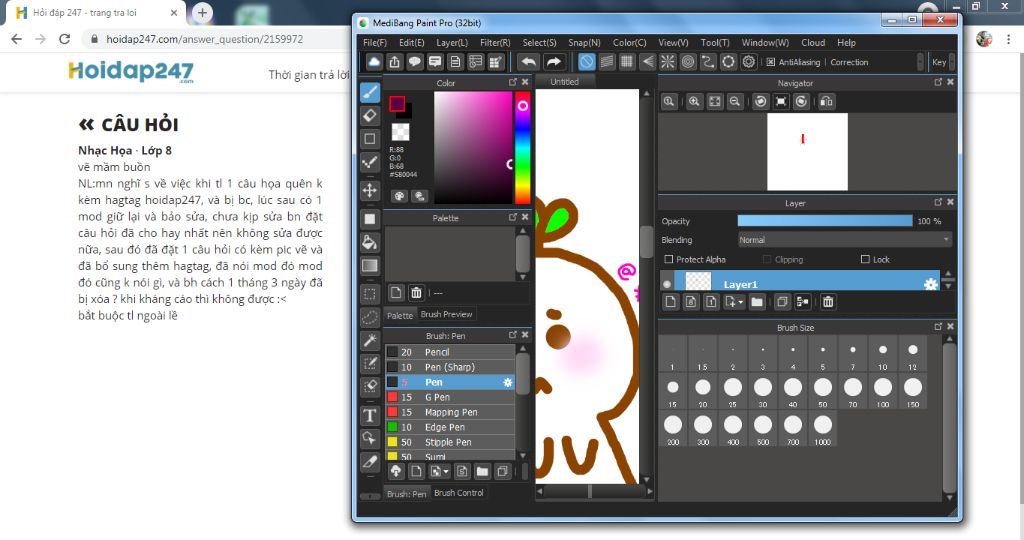Select the Pencil brush
This screenshot has height=540, width=1024.
coord(450,352)
